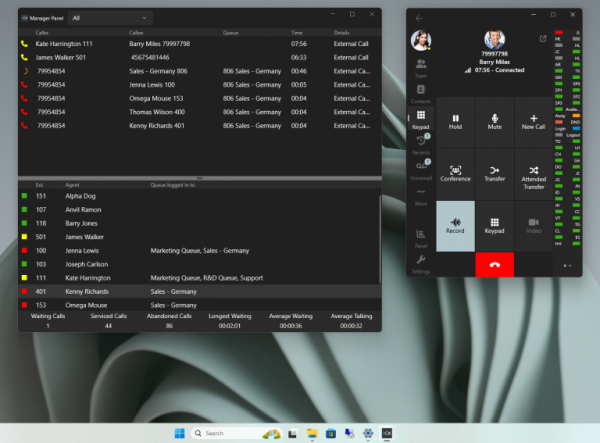Click red phone icon on Thomas Wilson 400 call
Viewport: 600px width, 443px height.
click(24, 112)
